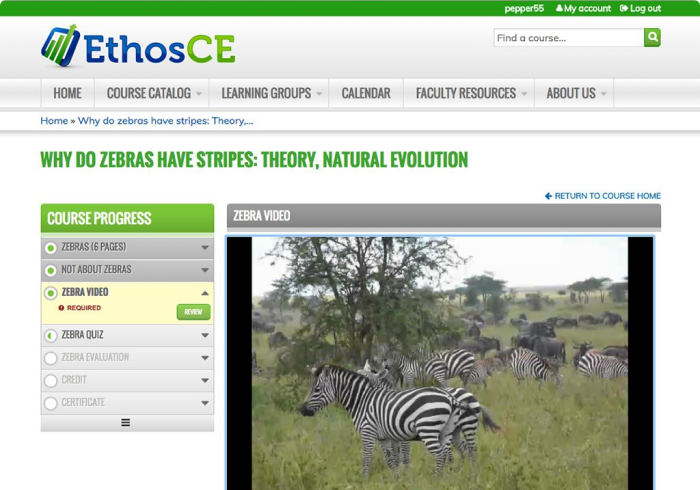
Task: Expand the Certificate section arrow
Action: pos(205,403)
